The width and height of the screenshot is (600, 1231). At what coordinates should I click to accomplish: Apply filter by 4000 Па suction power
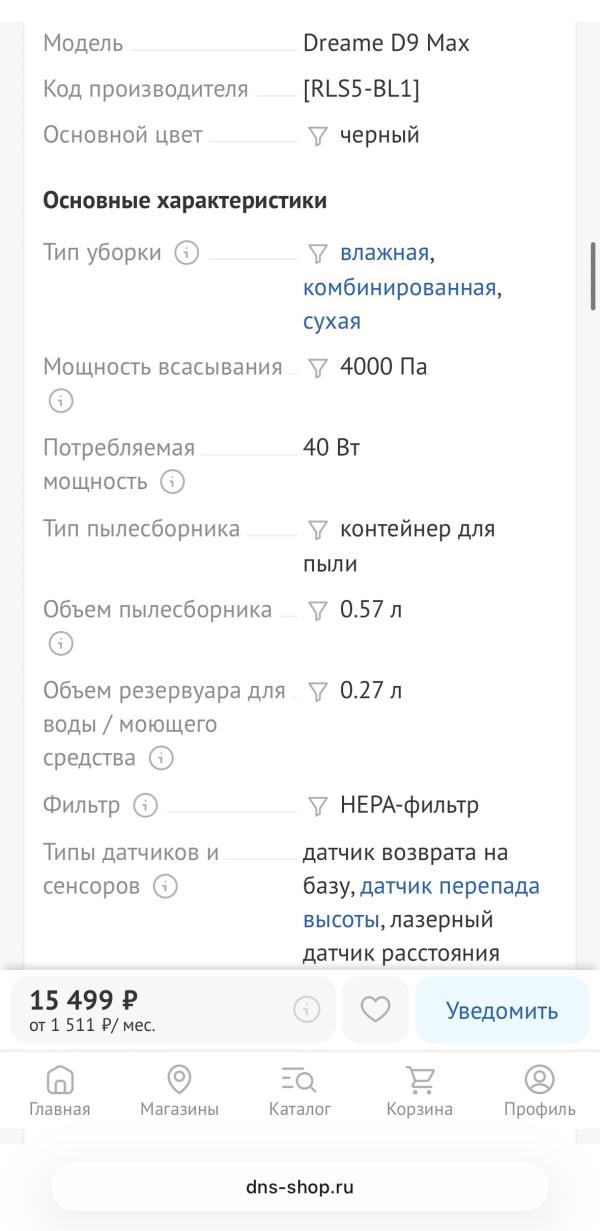click(318, 368)
